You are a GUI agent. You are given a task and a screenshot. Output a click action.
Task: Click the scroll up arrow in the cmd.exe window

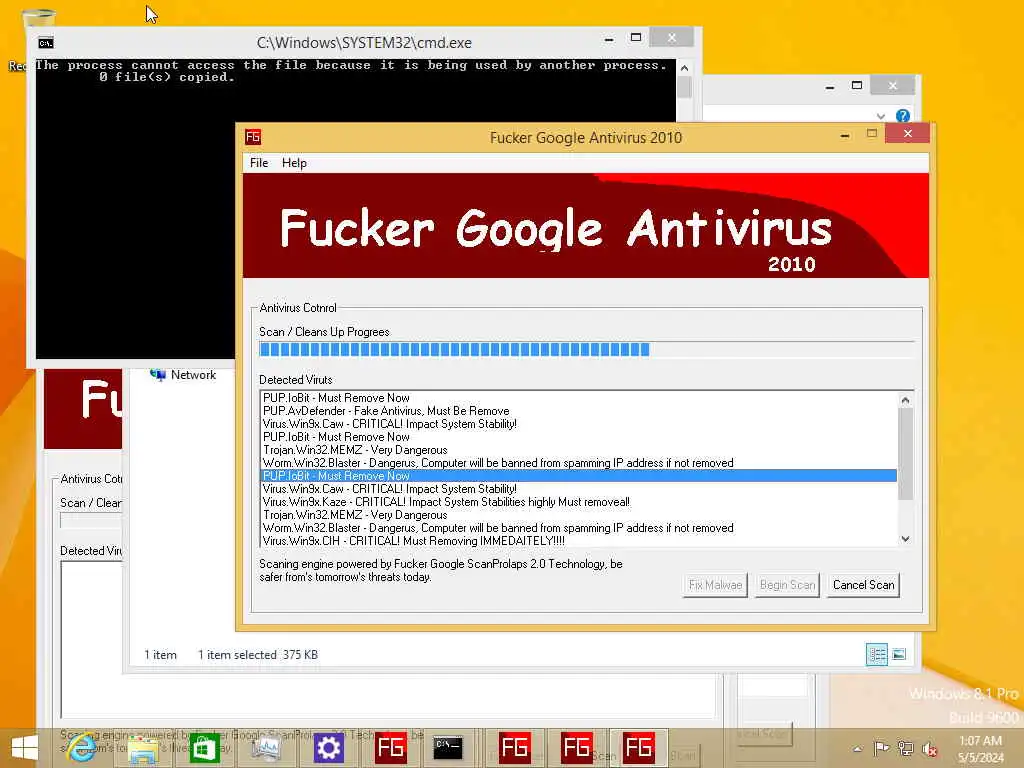(x=684, y=68)
